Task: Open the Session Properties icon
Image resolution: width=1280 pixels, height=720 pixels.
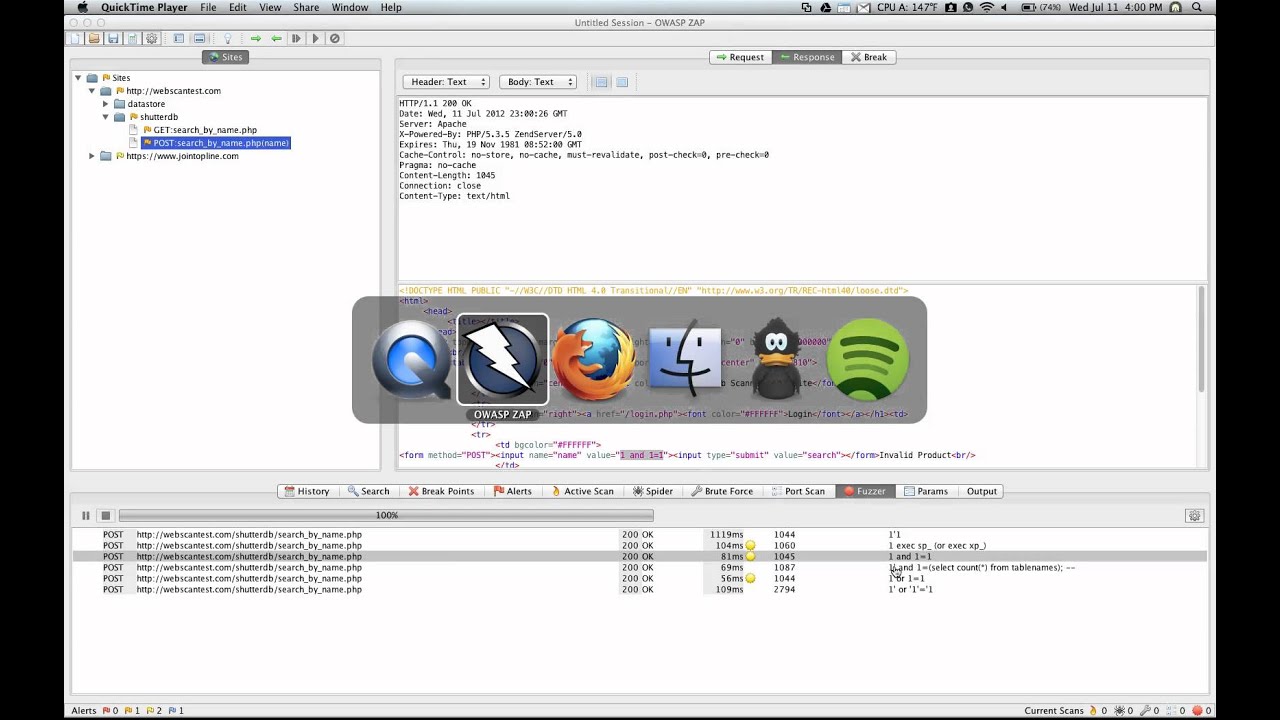Action: coord(132,38)
